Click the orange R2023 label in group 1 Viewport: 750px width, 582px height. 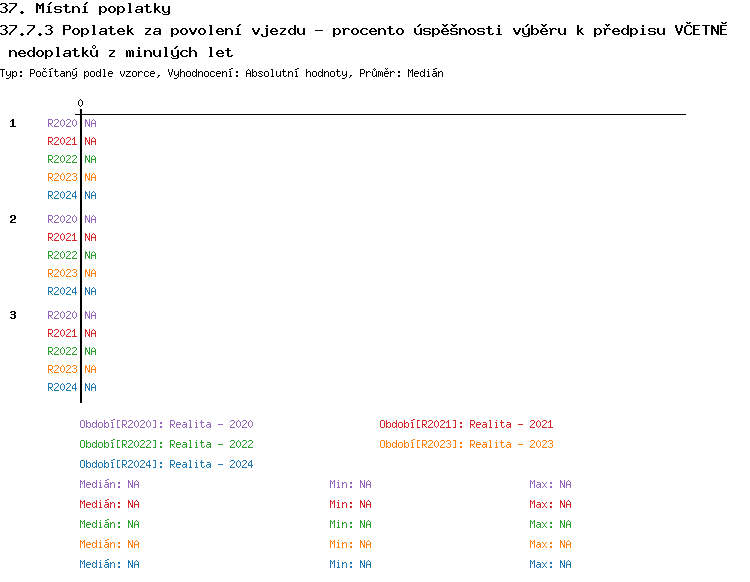click(x=62, y=177)
